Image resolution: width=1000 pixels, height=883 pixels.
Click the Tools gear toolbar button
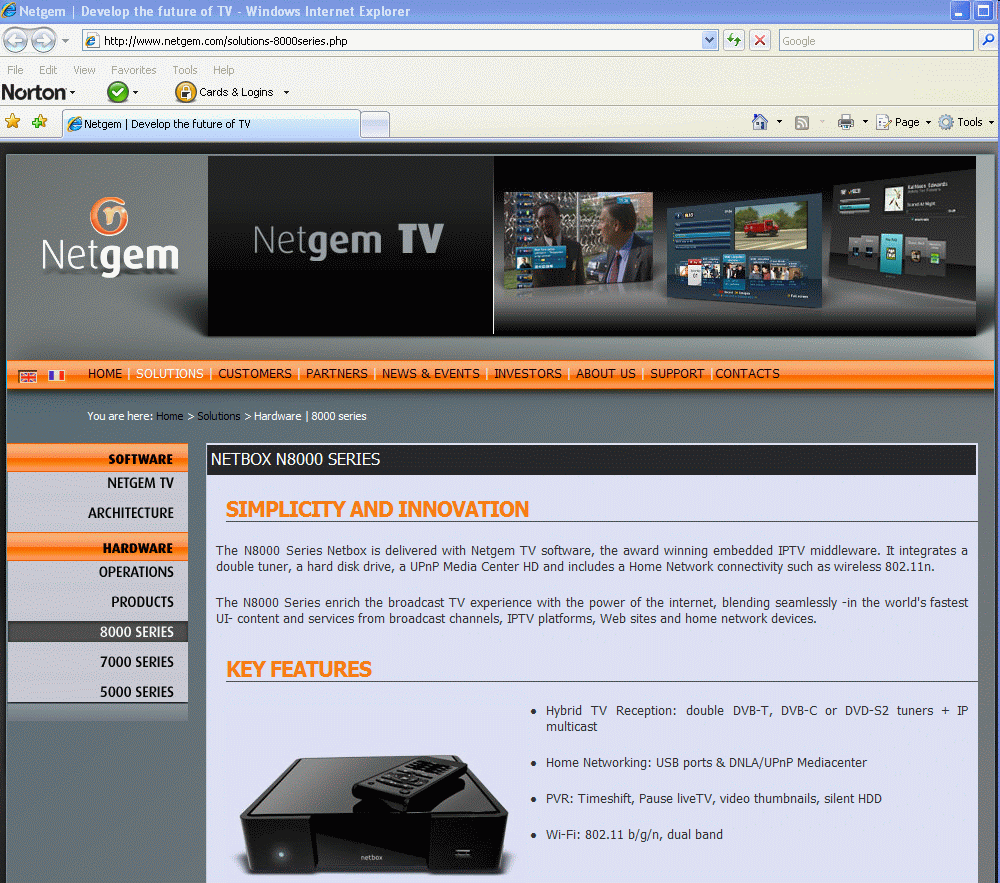pyautogui.click(x=960, y=122)
